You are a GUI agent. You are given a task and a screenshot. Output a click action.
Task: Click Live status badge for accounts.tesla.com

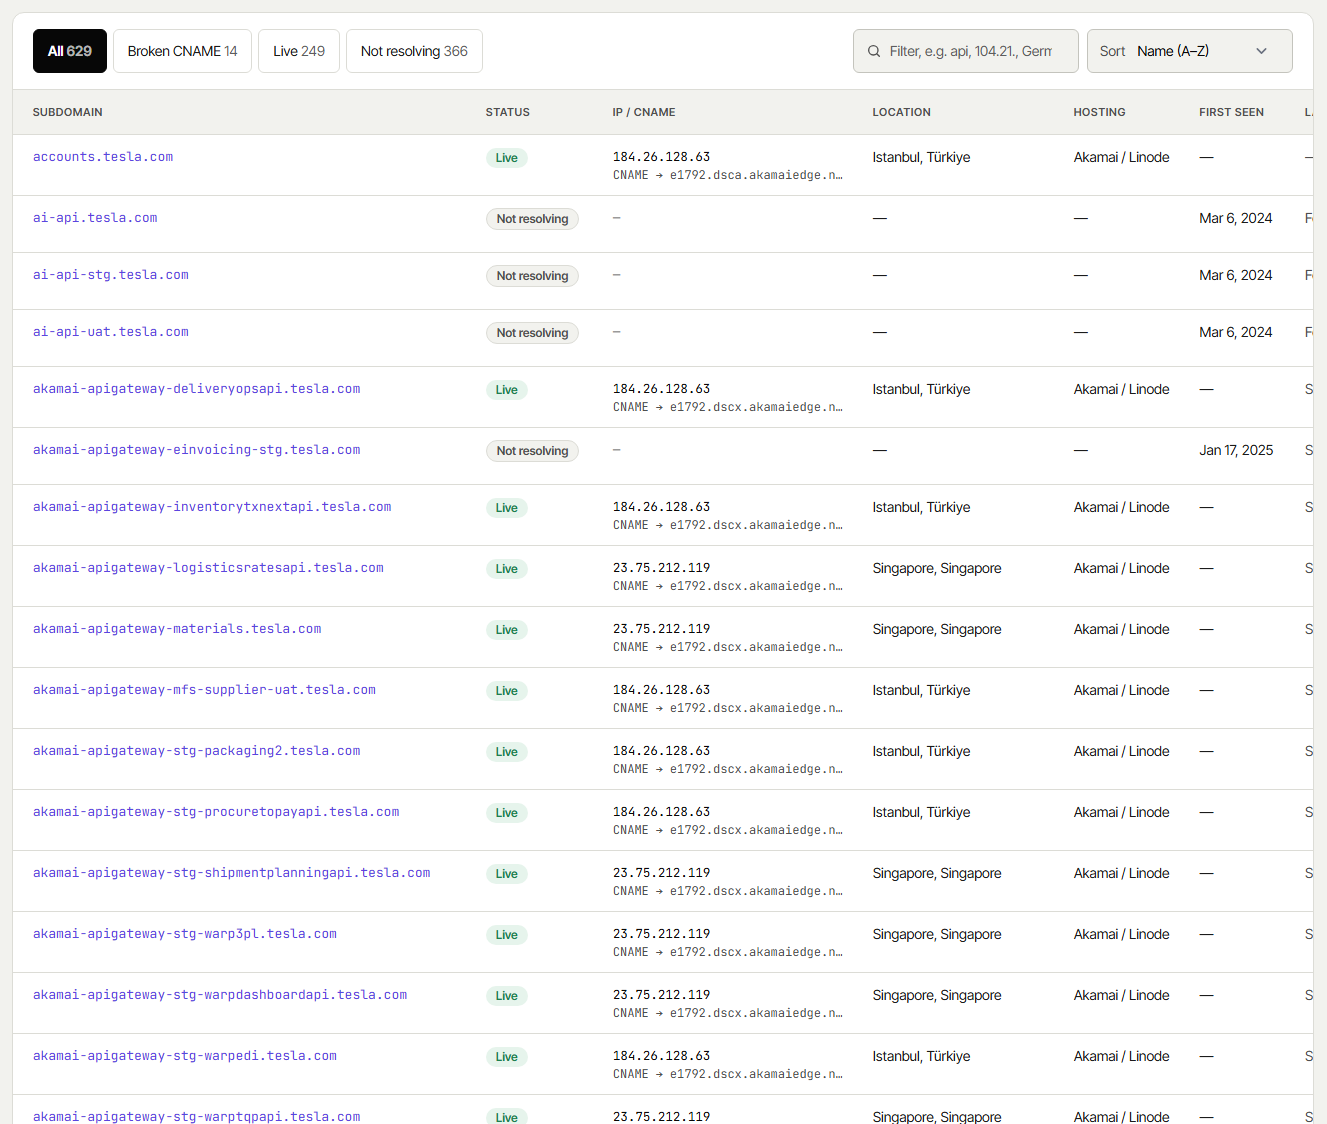507,158
